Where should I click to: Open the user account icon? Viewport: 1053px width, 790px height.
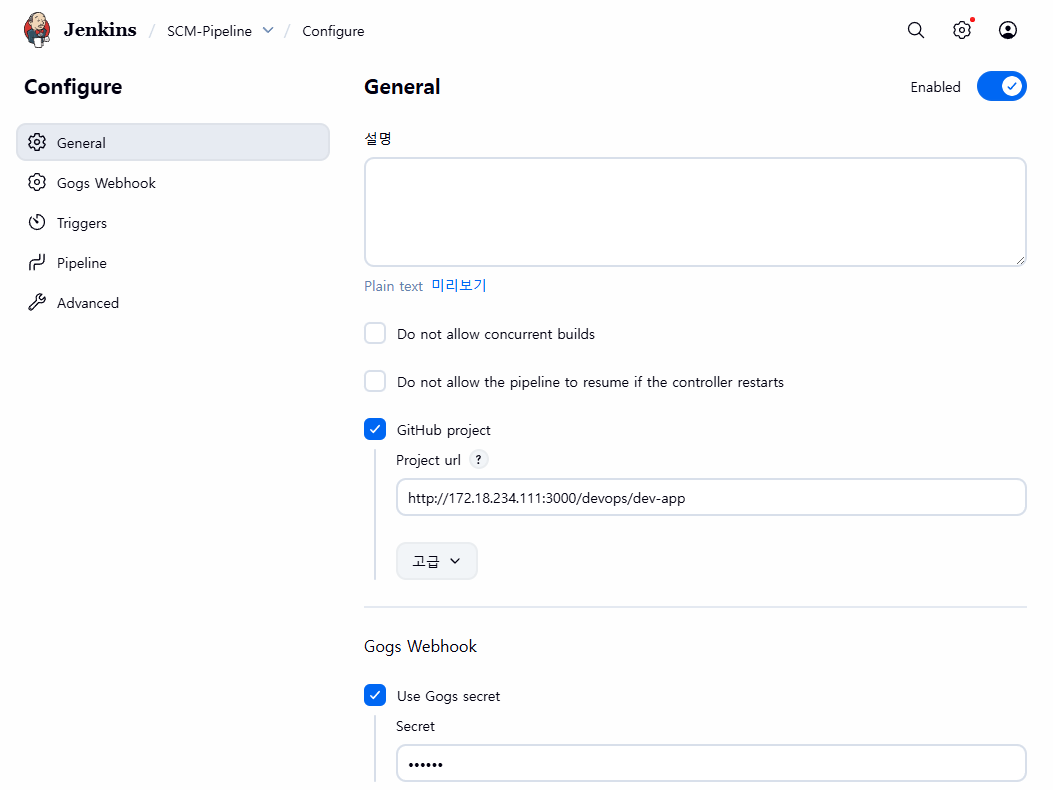[x=1007, y=30]
